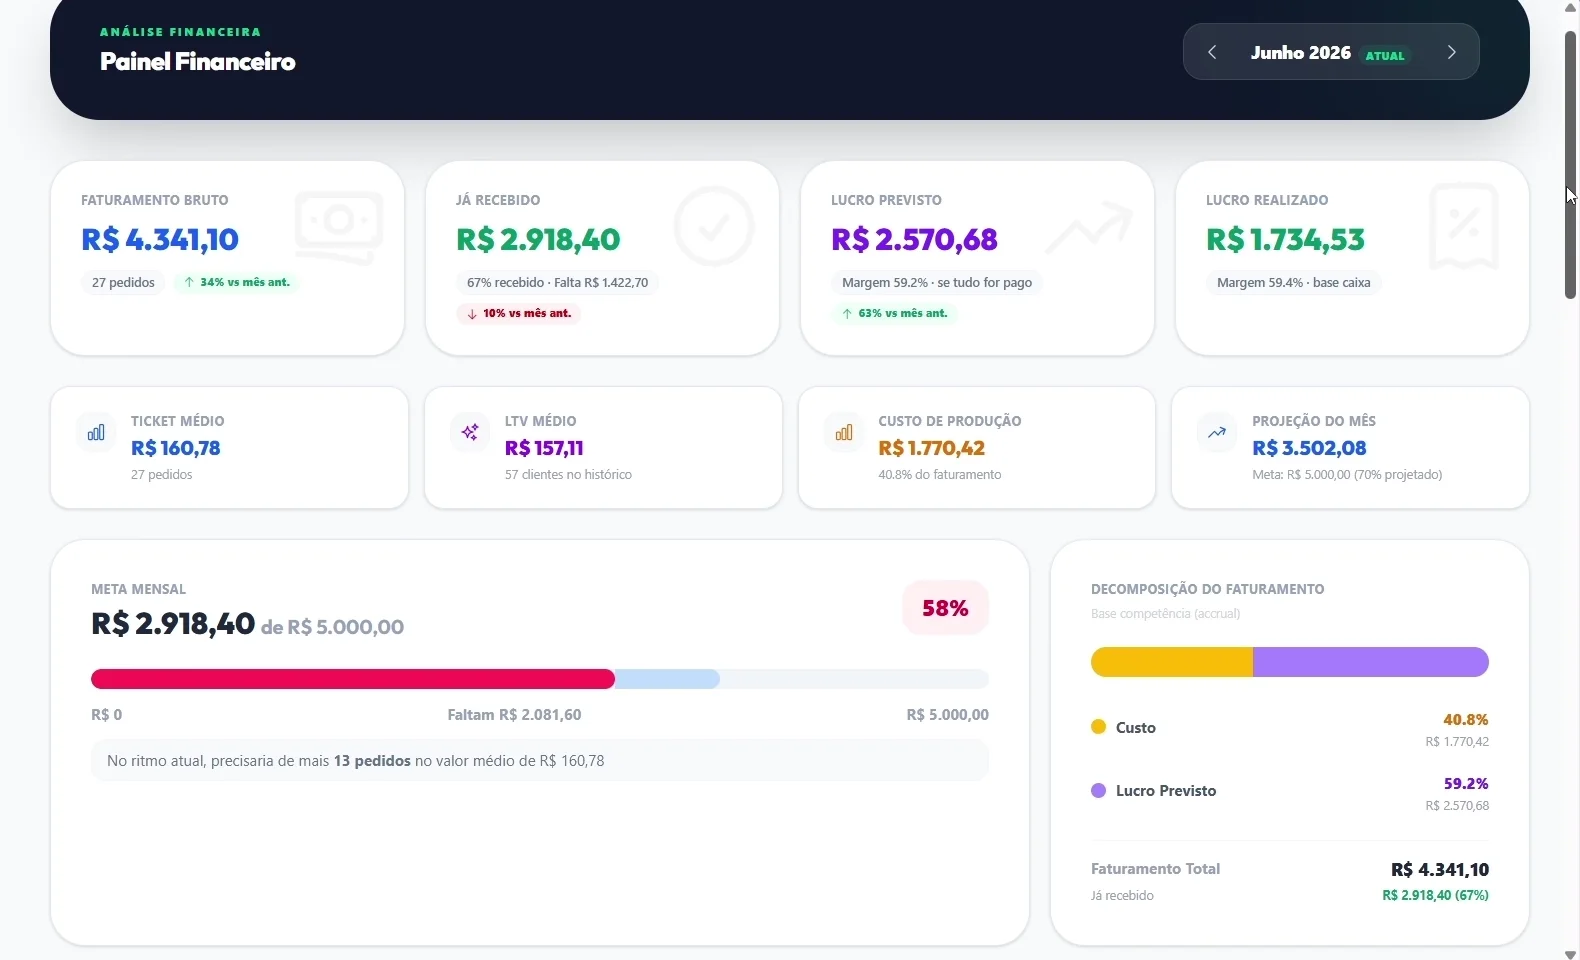This screenshot has height=960, width=1580.
Task: Click the R$ 2.918,40 value in Já Recebido card
Action: pyautogui.click(x=538, y=239)
